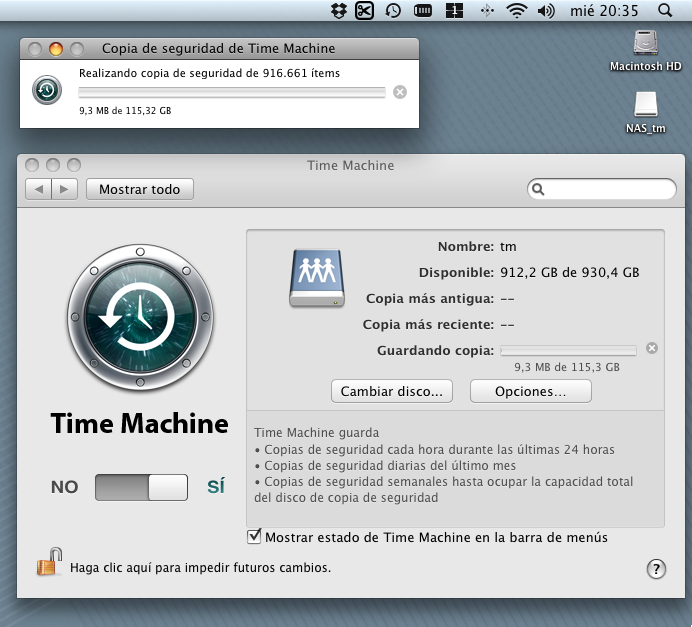Screen dimensions: 692x627
Task: Click the backup progress bar in small window
Action: click(x=232, y=92)
